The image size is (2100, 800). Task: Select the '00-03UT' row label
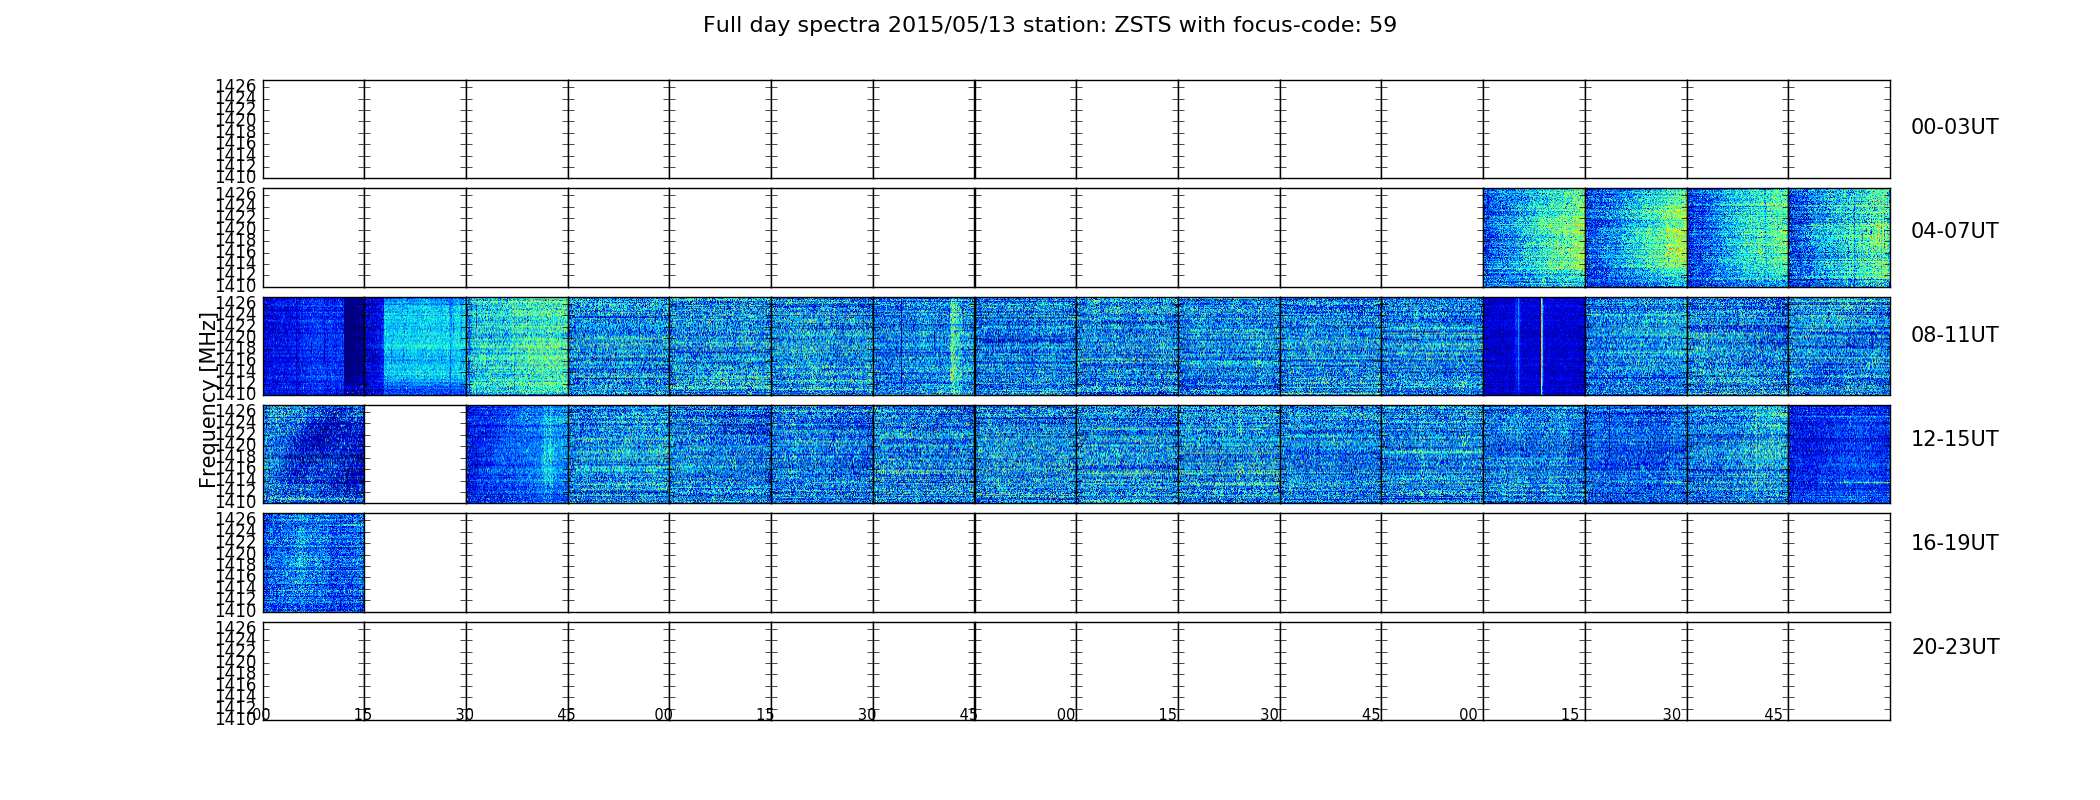click(1954, 127)
